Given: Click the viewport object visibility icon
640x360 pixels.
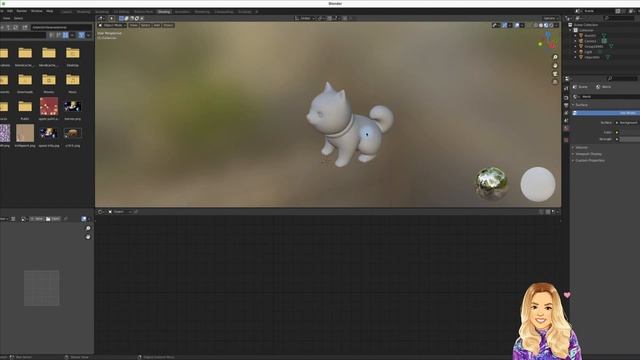Looking at the screenshot, I should tap(496, 25).
